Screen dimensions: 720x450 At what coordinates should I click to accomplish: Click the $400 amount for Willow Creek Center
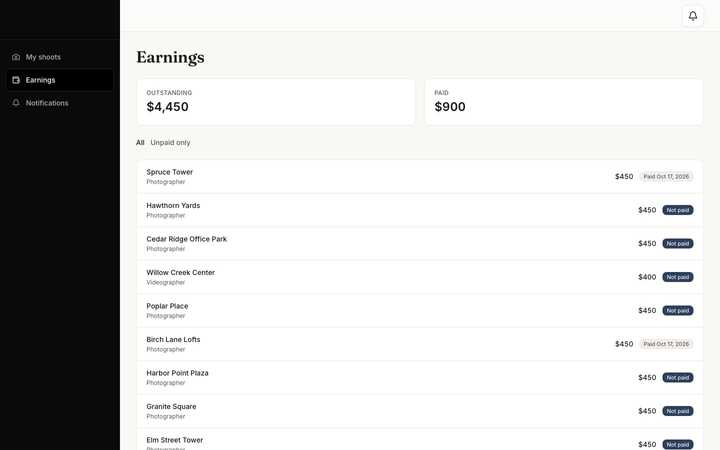(x=647, y=277)
